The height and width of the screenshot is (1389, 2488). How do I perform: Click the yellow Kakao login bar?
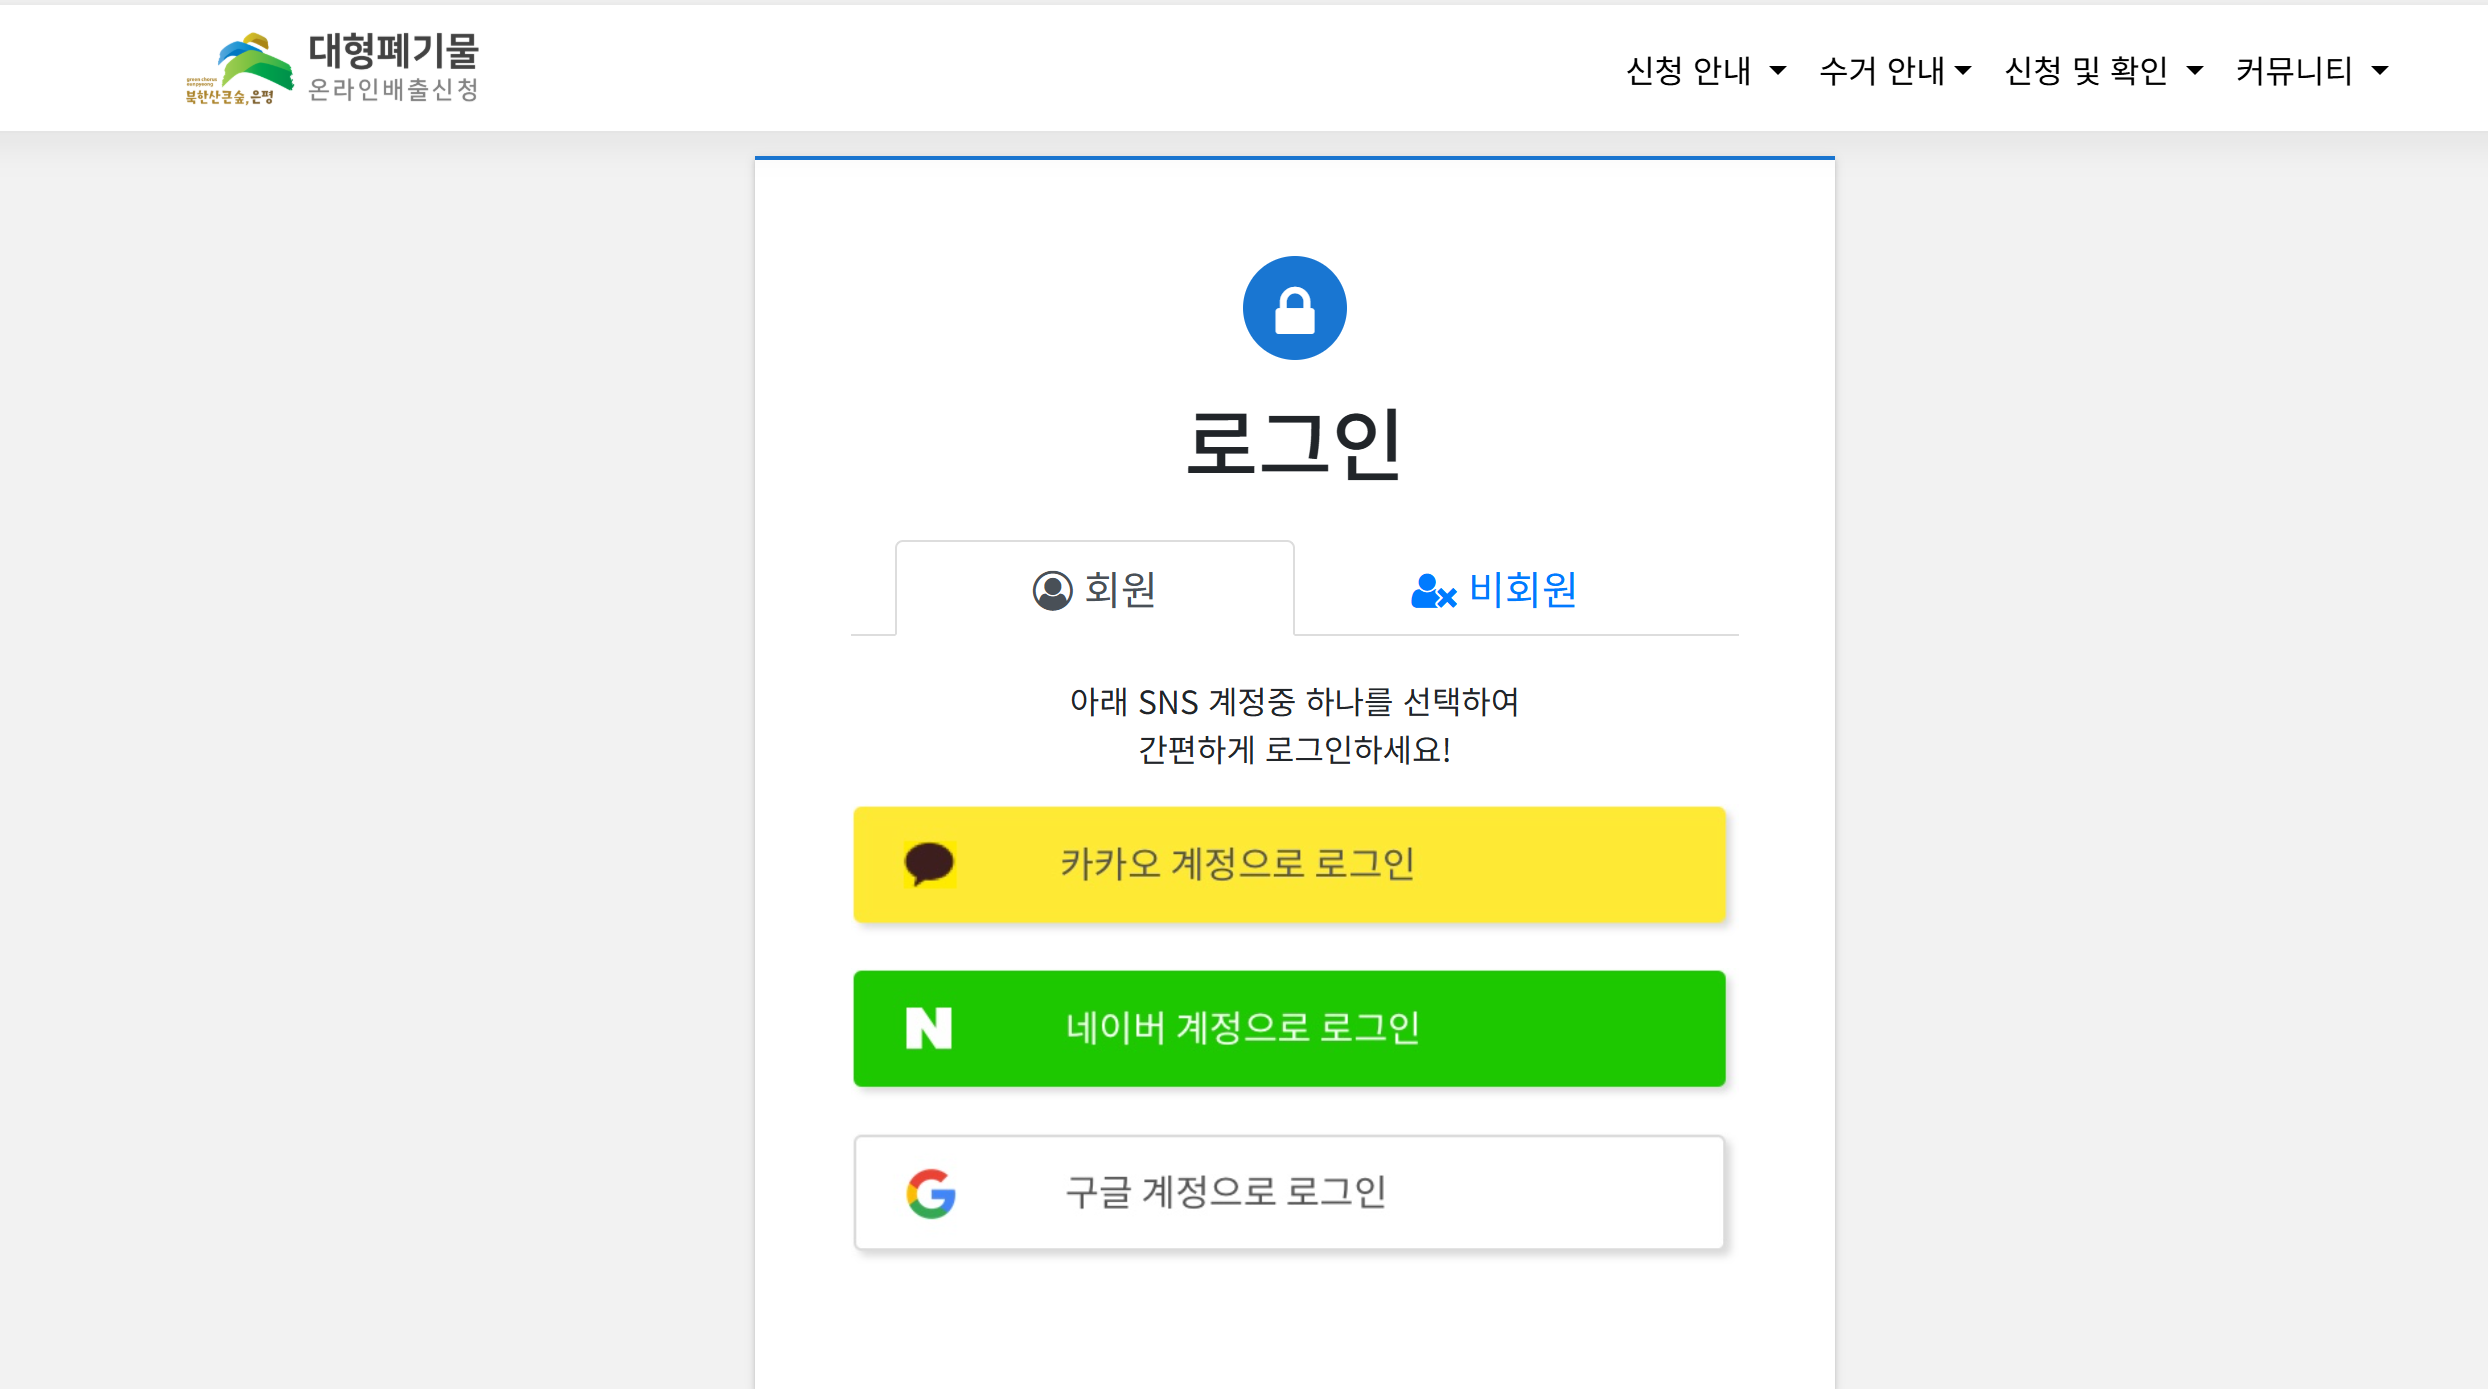(1290, 864)
